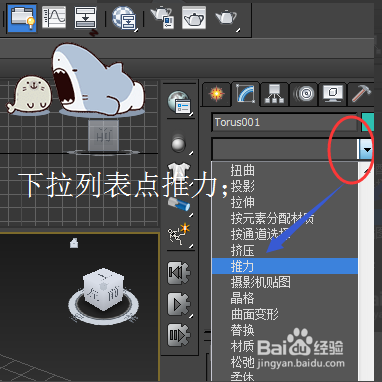Click the MassFX cloth shirt icon
This screenshot has height=382, width=382.
[178, 170]
